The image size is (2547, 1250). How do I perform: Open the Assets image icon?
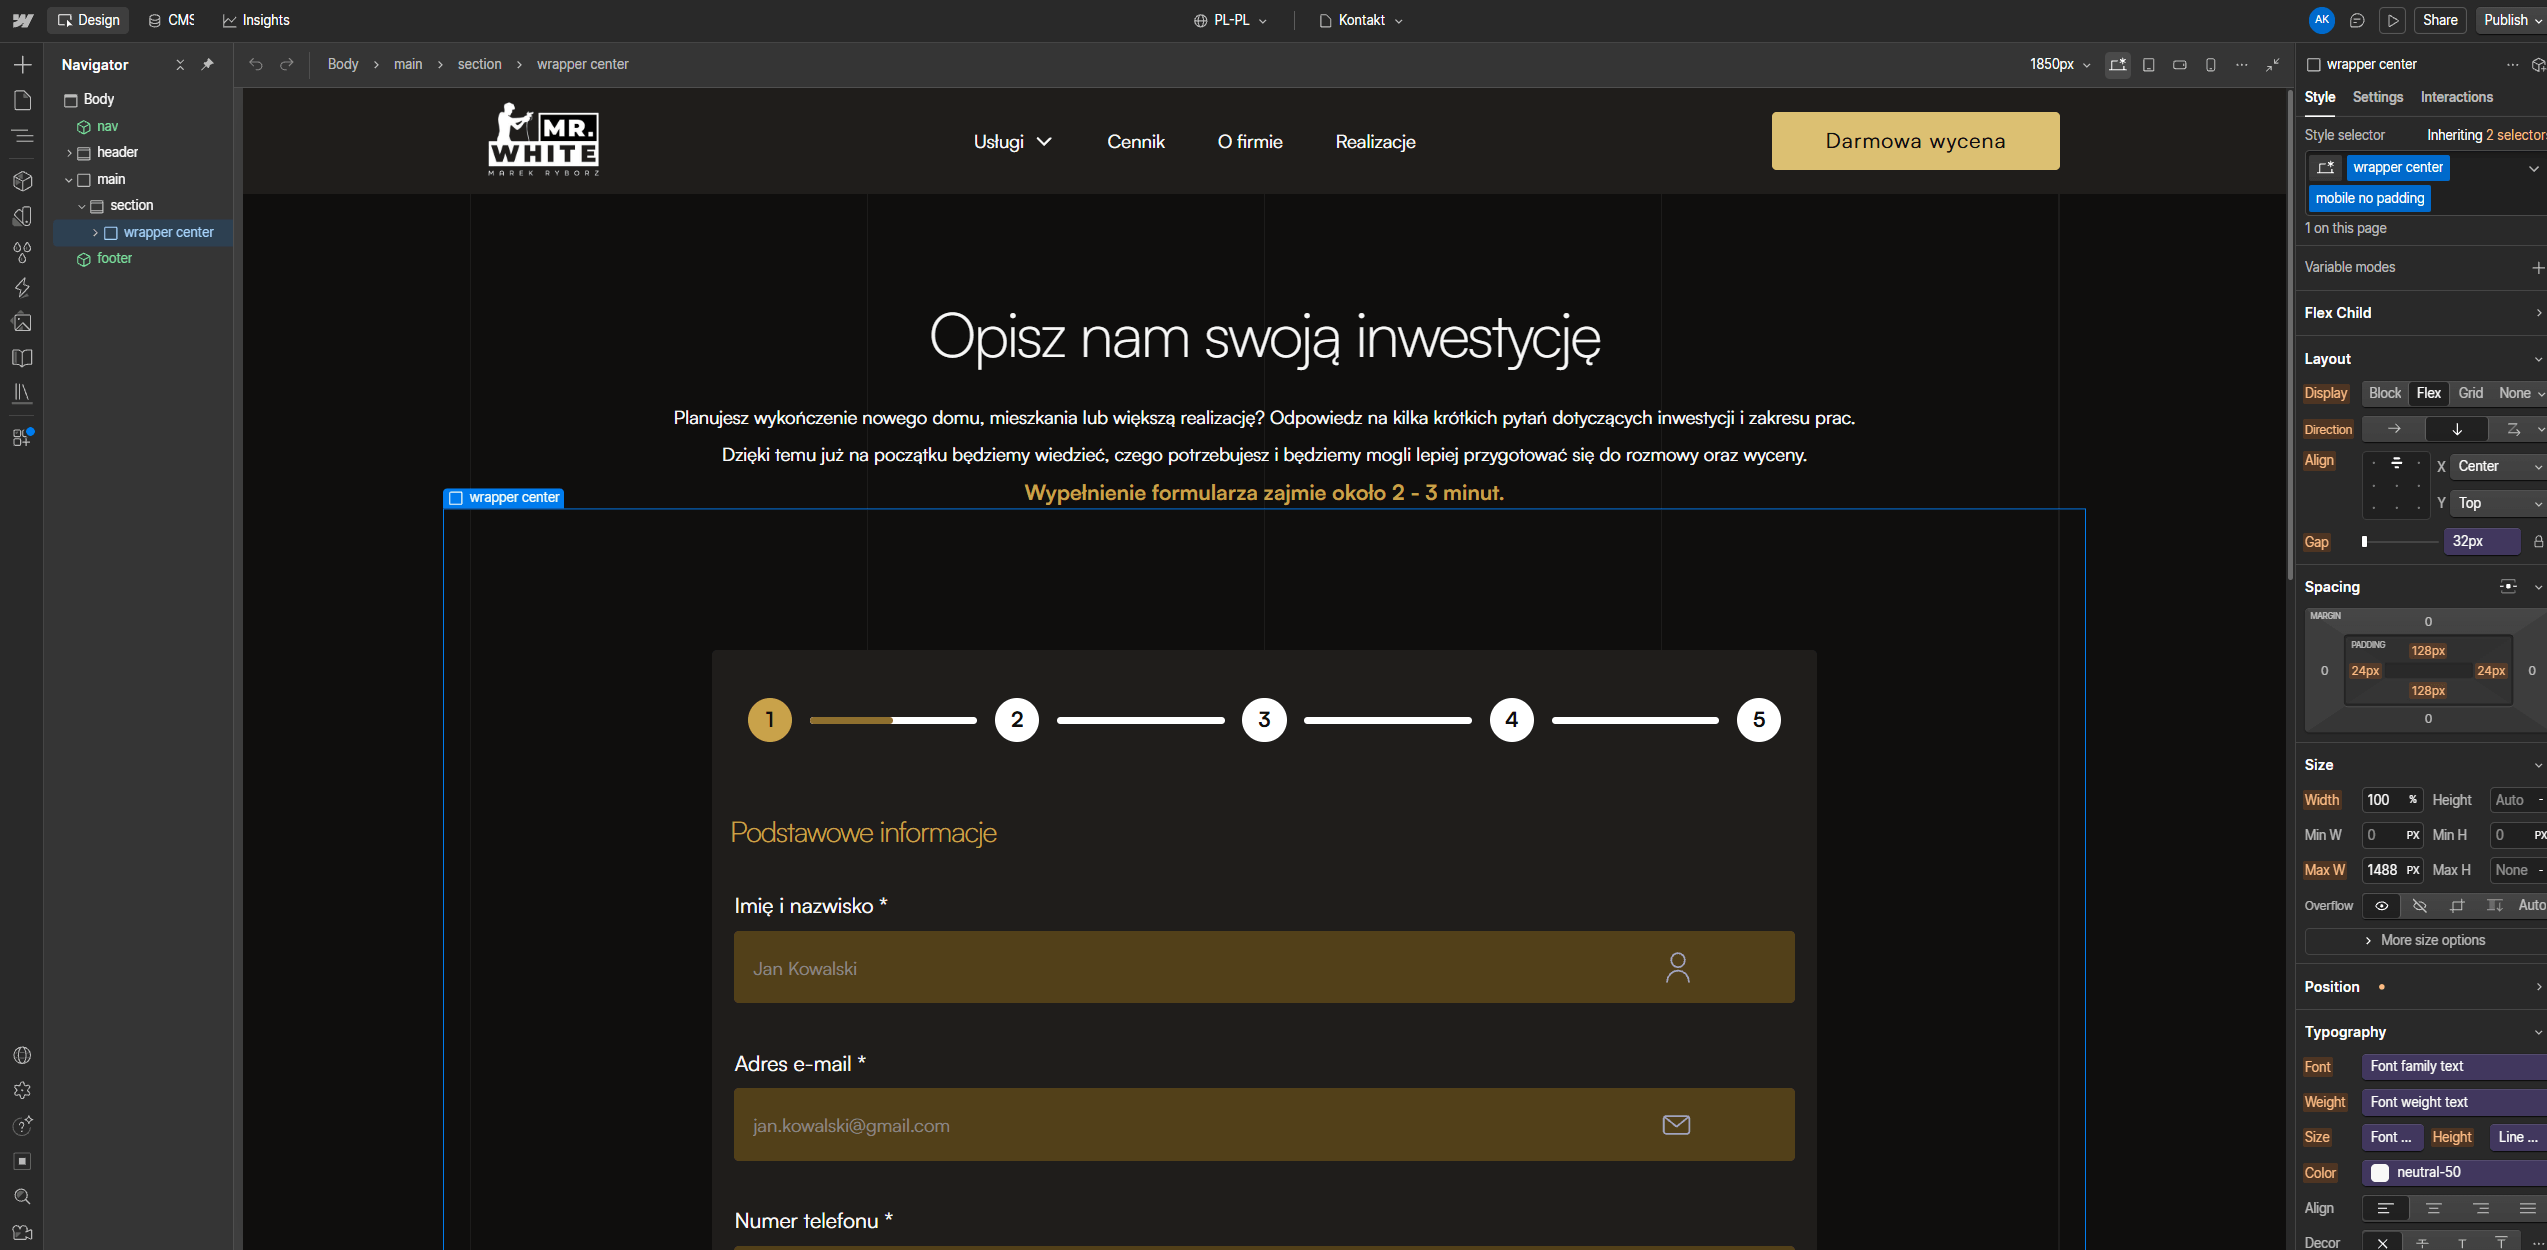(x=22, y=322)
